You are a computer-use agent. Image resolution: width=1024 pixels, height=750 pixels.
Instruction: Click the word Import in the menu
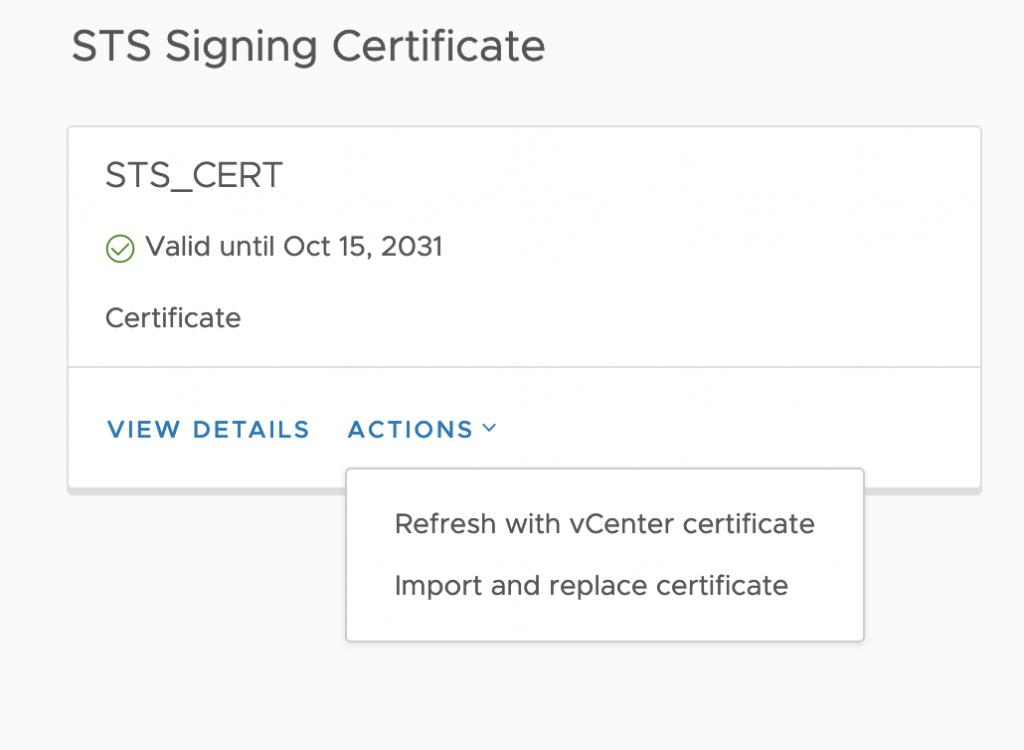tap(426, 585)
